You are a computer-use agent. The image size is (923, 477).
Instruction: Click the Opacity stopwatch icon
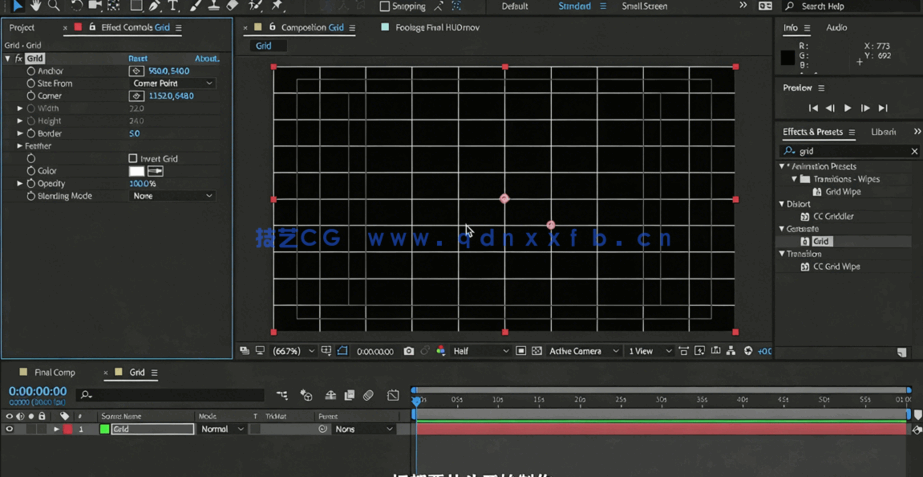31,184
